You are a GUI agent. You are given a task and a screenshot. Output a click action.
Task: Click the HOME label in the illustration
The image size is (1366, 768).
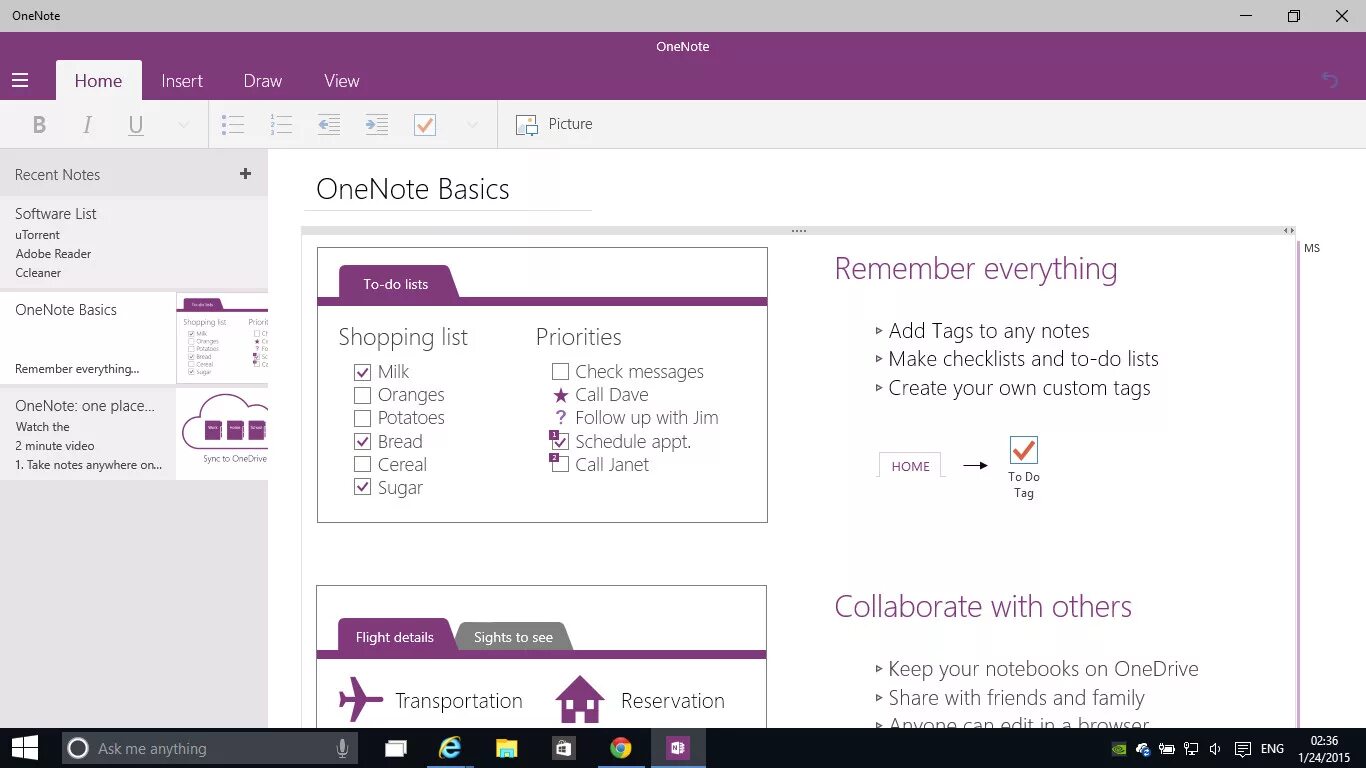[910, 466]
